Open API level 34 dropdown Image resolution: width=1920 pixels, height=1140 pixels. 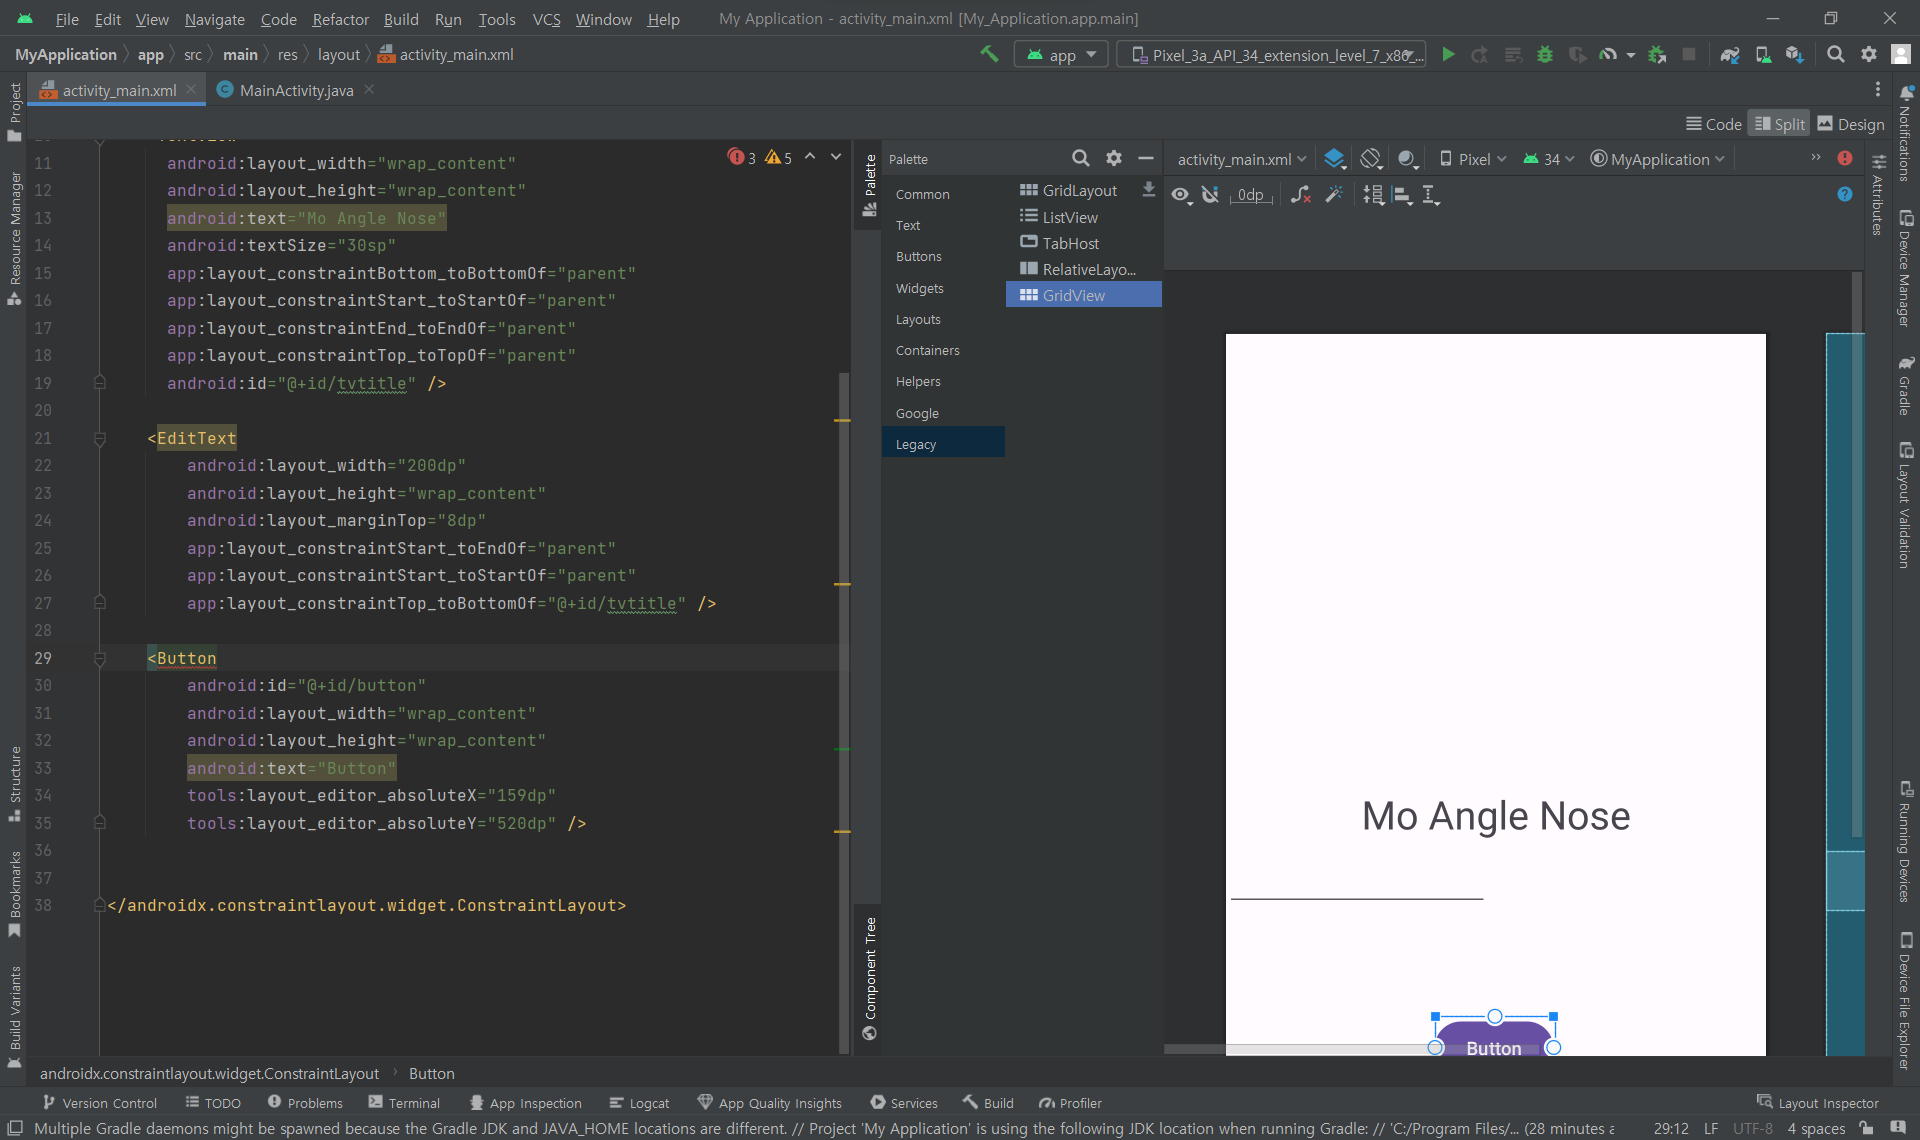point(1549,159)
